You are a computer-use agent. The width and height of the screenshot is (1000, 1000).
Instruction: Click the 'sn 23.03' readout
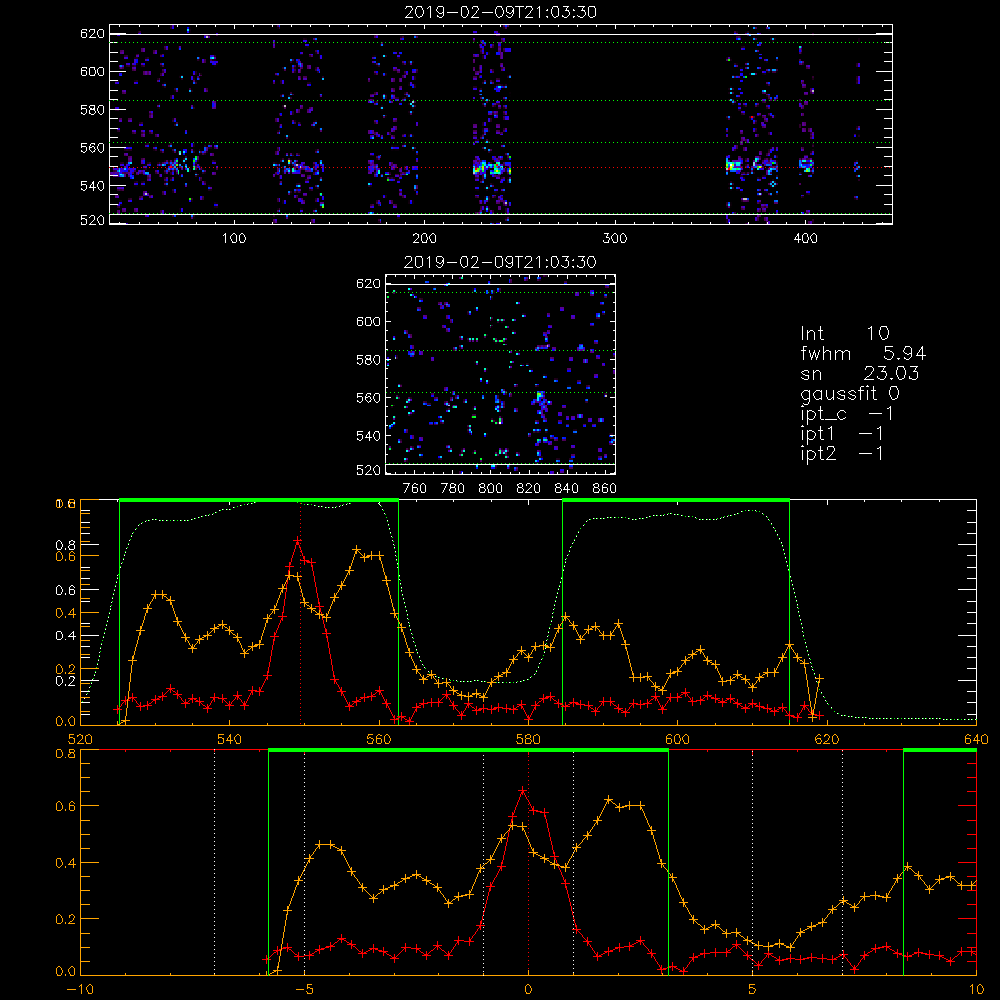[x=859, y=373]
